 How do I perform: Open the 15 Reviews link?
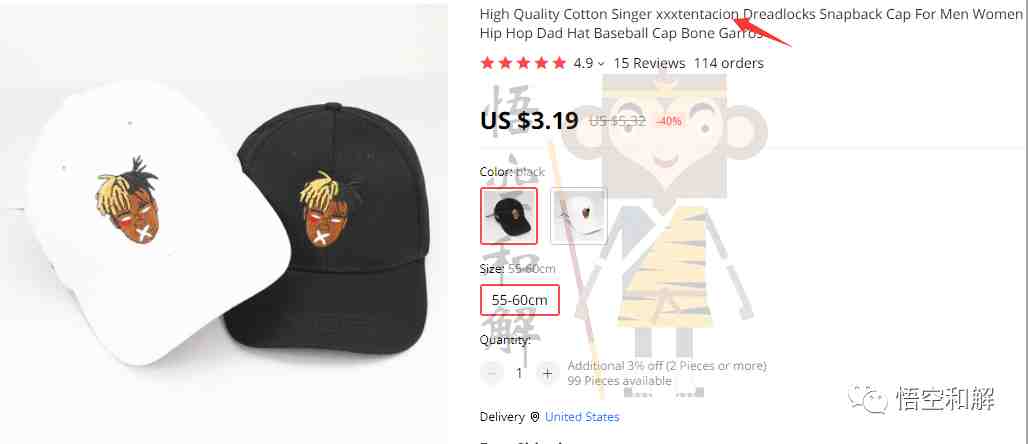649,64
